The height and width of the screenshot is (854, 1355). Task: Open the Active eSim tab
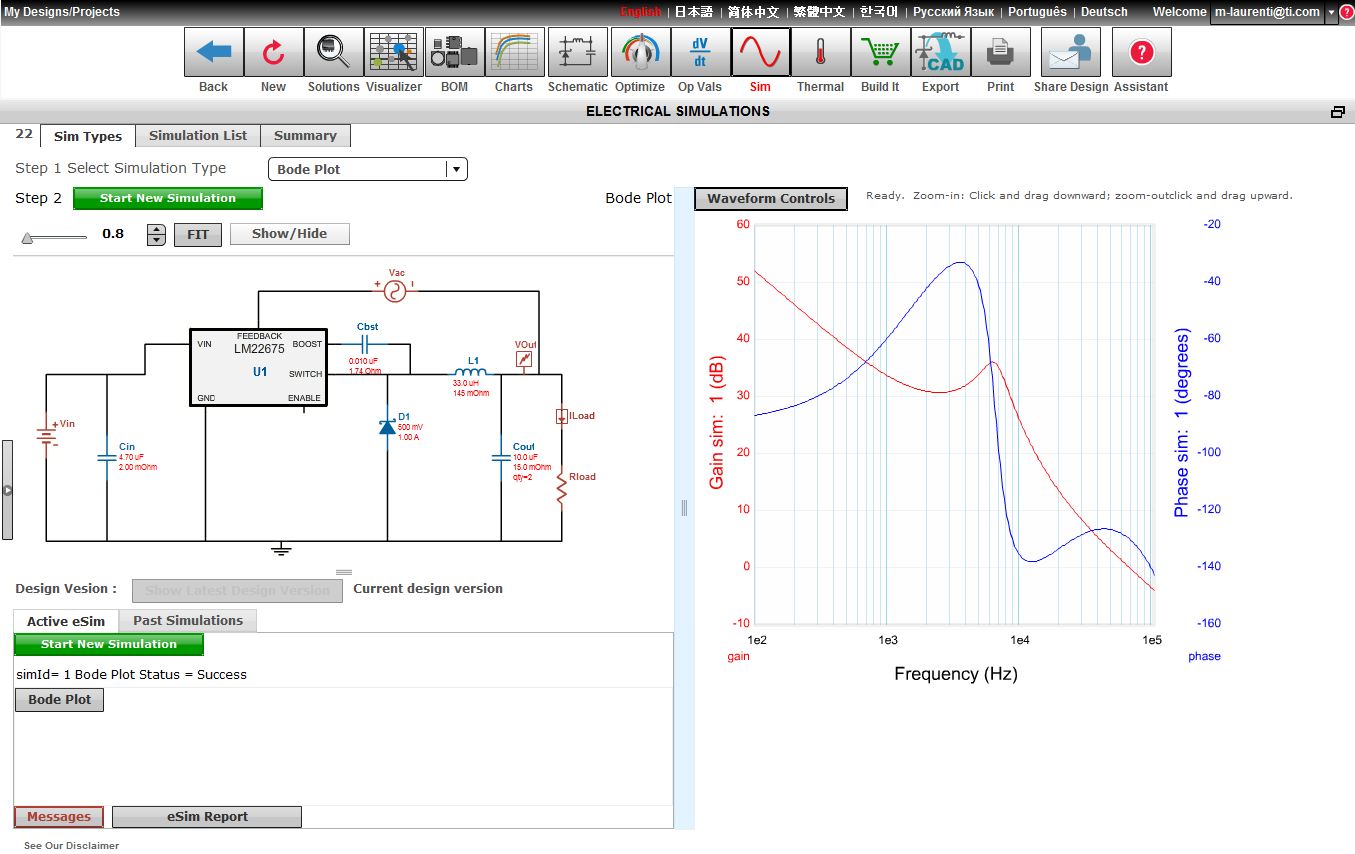point(66,621)
